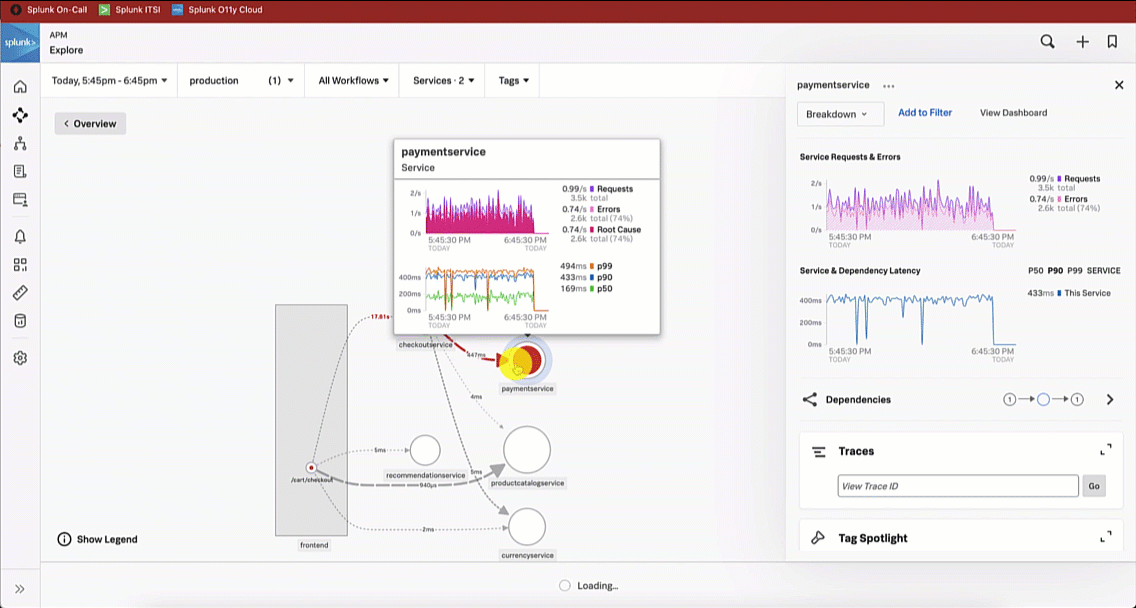Open the Breakdown dropdown

click(x=840, y=114)
